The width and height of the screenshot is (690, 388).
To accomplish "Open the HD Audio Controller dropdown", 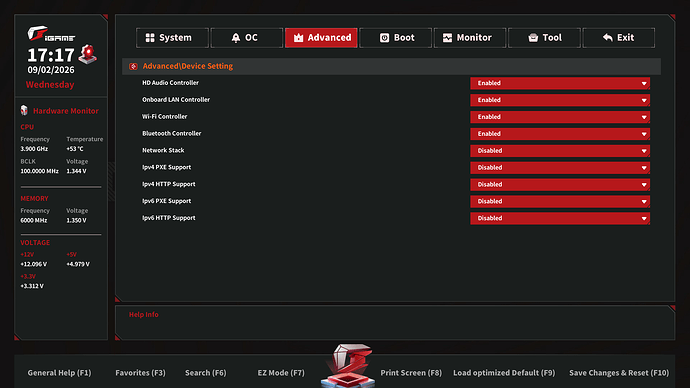I will 560,83.
